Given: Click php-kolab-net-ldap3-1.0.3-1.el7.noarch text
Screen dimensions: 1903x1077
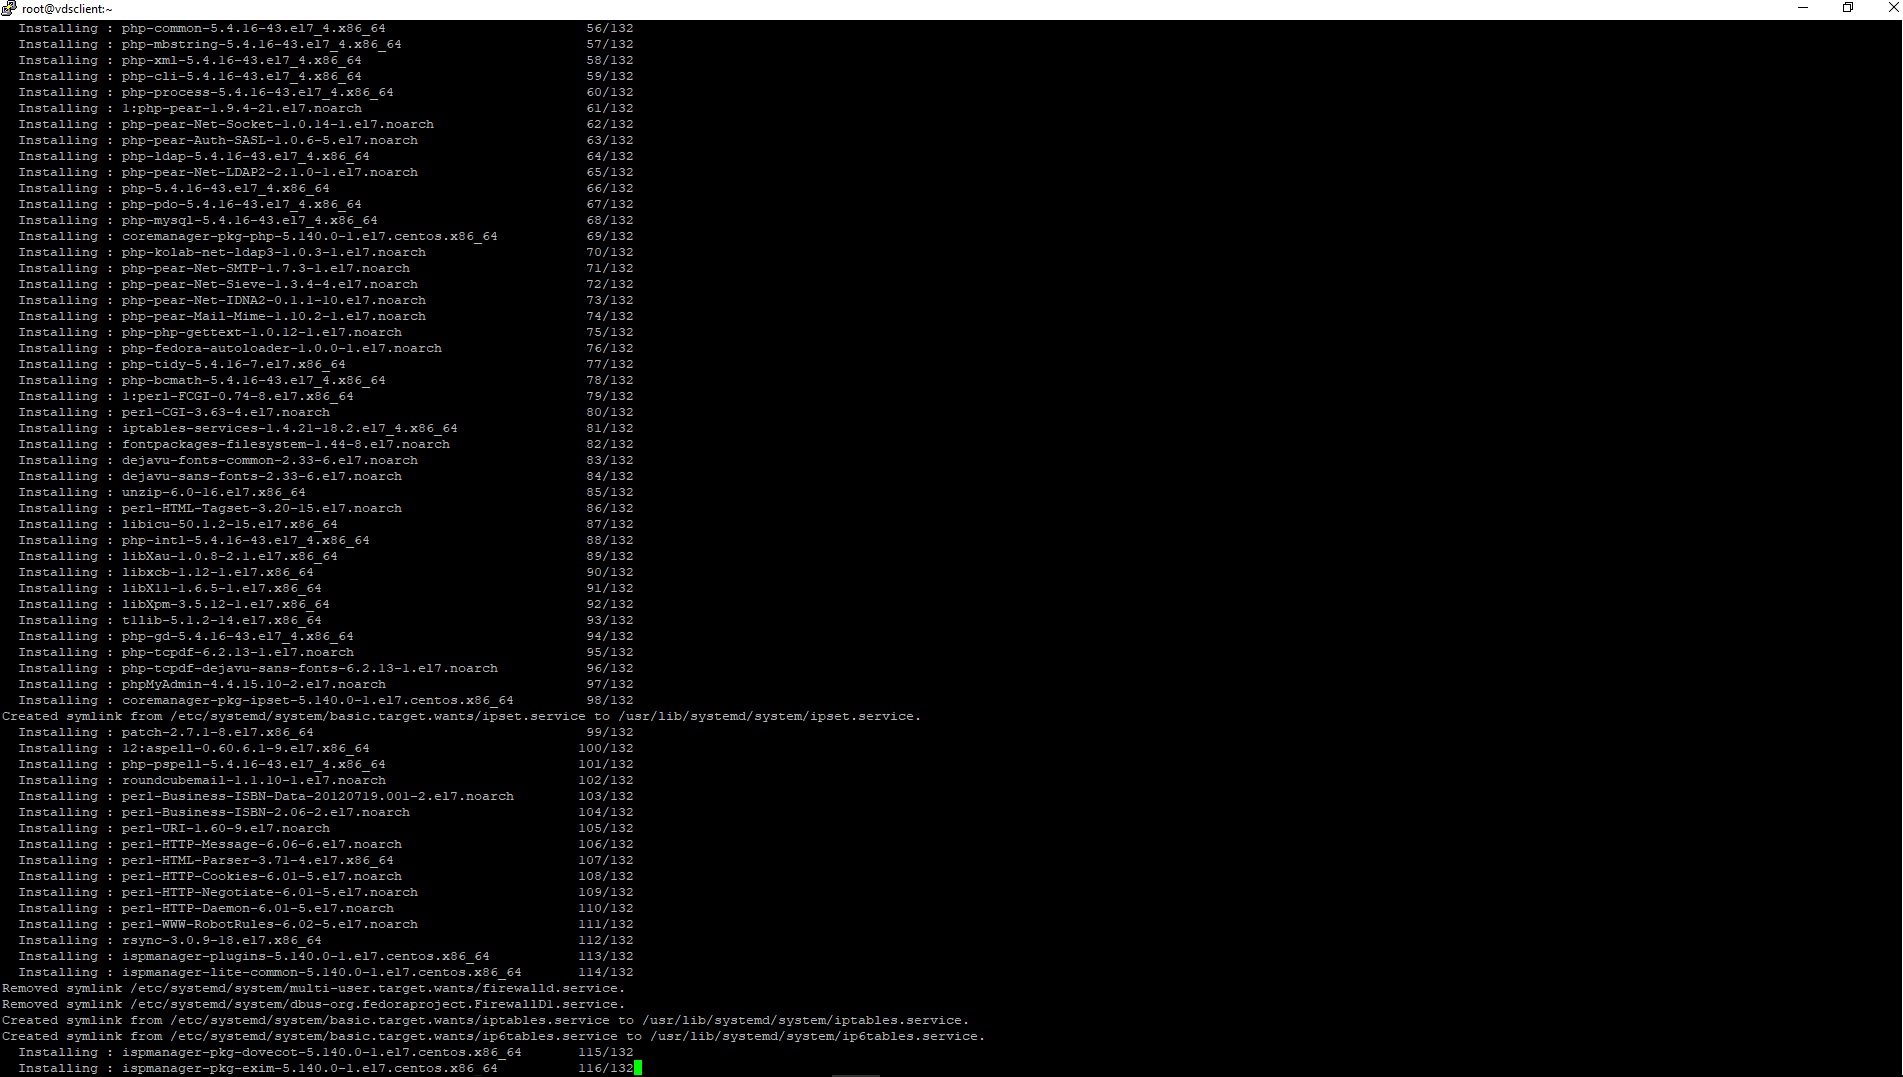Looking at the screenshot, I should tap(274, 252).
